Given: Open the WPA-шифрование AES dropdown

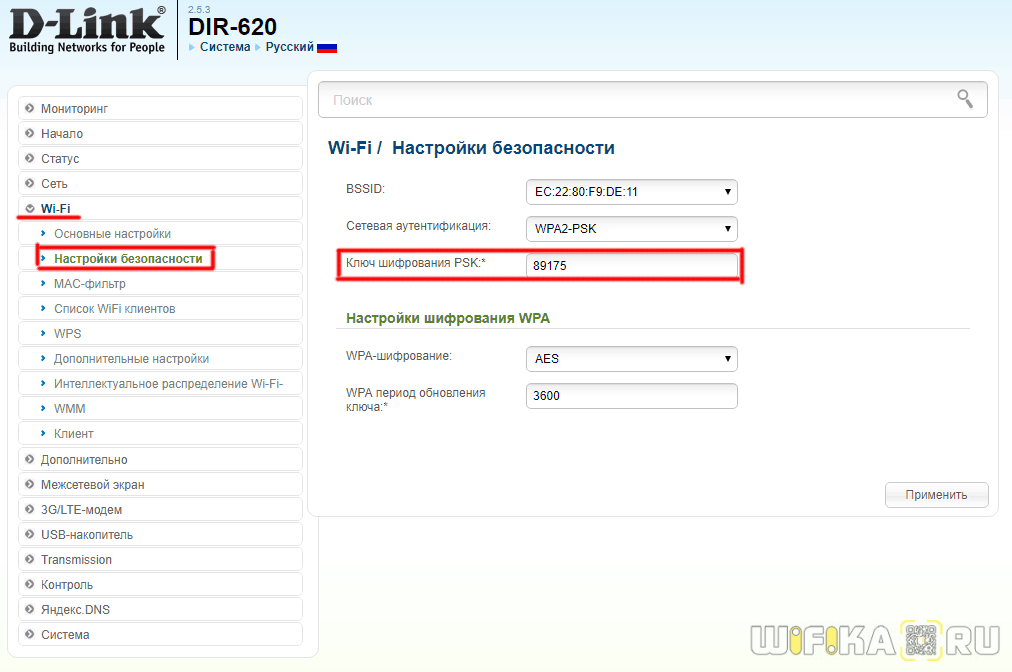Looking at the screenshot, I should (631, 358).
